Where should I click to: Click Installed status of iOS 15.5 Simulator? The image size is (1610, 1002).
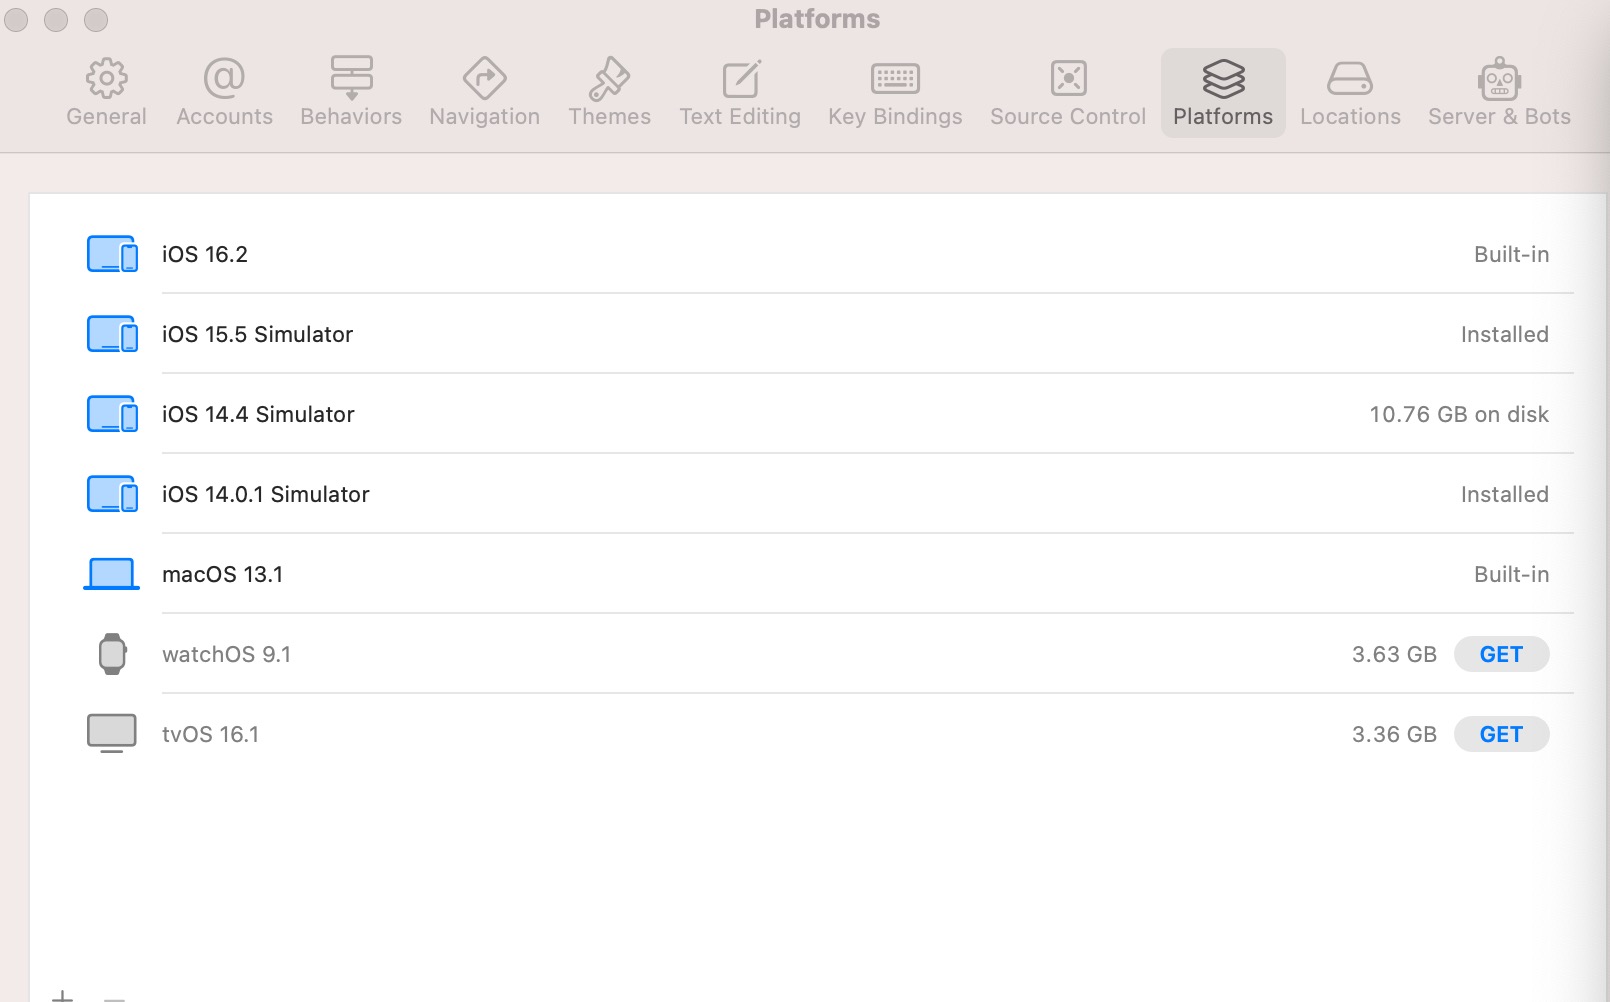coord(1505,334)
